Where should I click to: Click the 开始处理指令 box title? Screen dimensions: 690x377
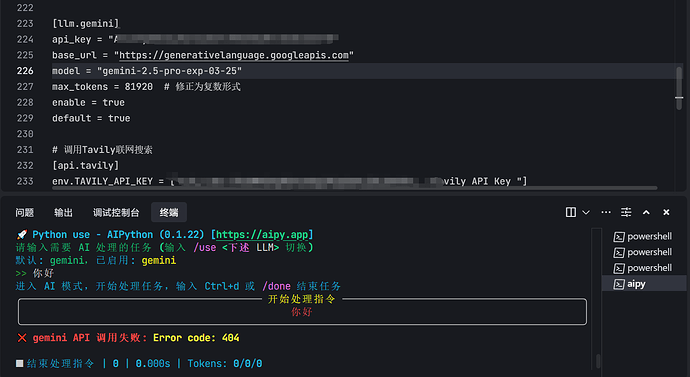tap(301, 299)
